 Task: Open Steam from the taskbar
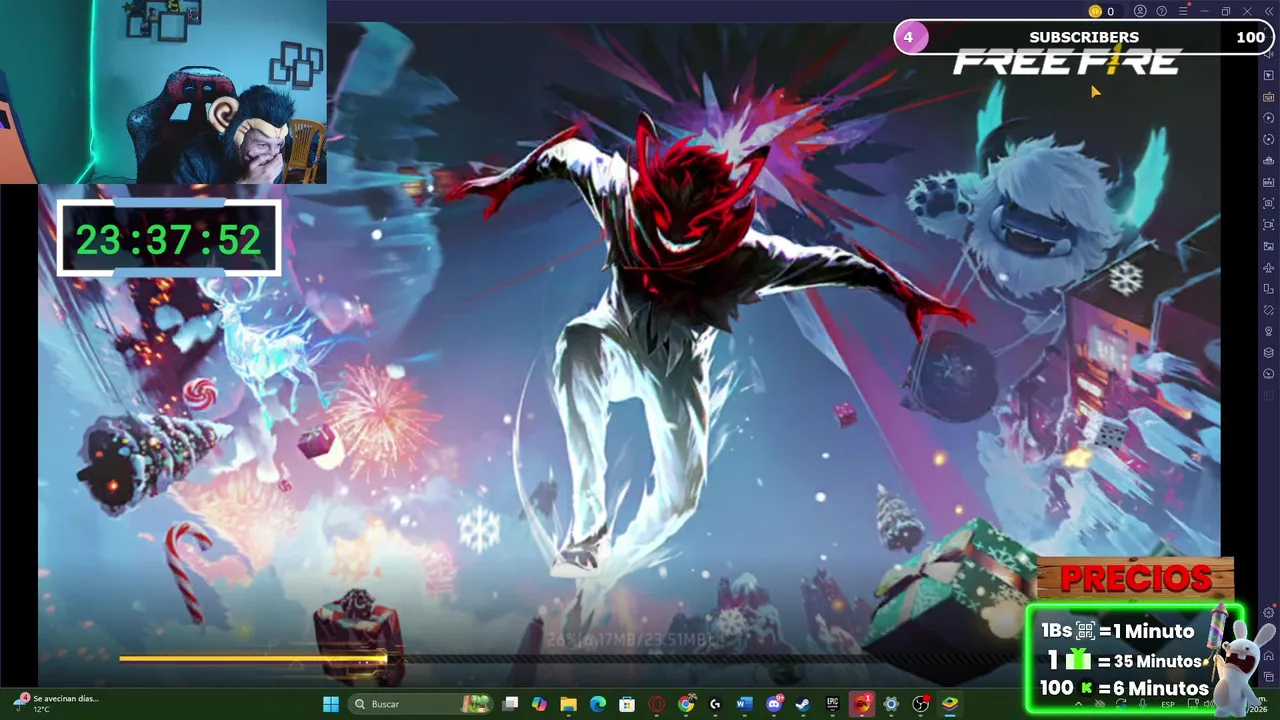pos(803,704)
